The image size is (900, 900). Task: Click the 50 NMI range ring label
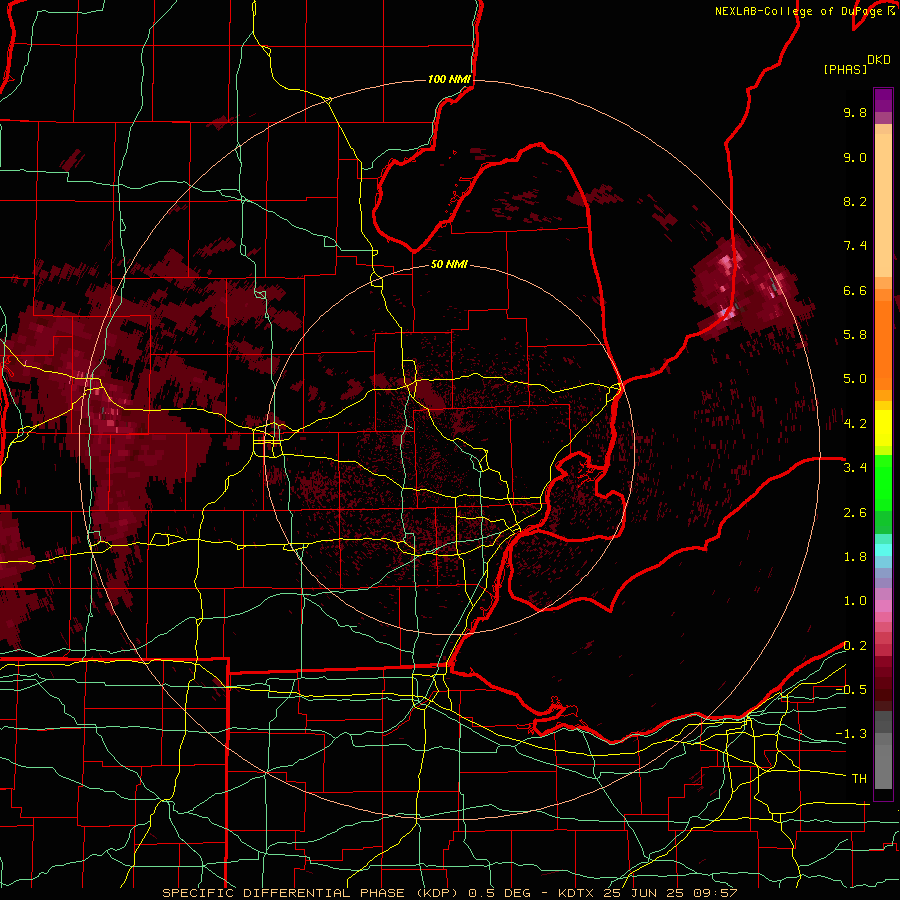pos(449,264)
